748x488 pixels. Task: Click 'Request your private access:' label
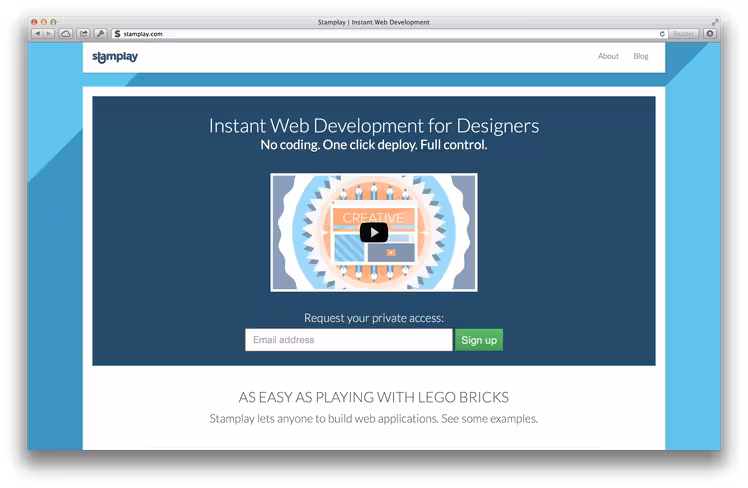(x=374, y=318)
